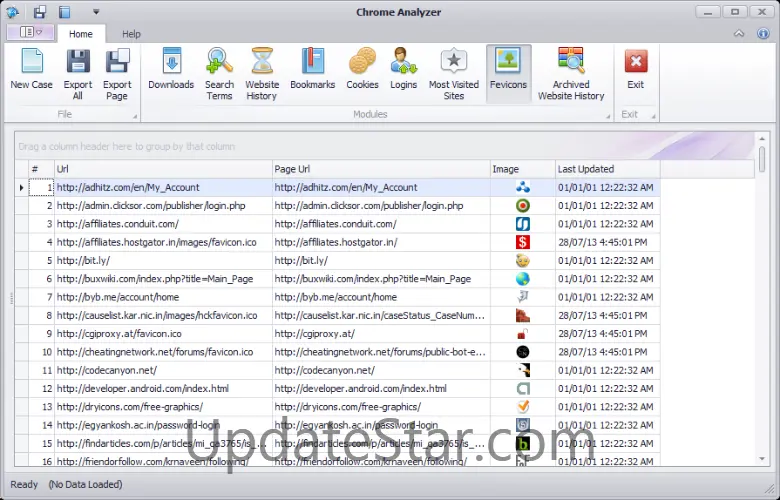Click the red Exit icon

click(x=636, y=61)
